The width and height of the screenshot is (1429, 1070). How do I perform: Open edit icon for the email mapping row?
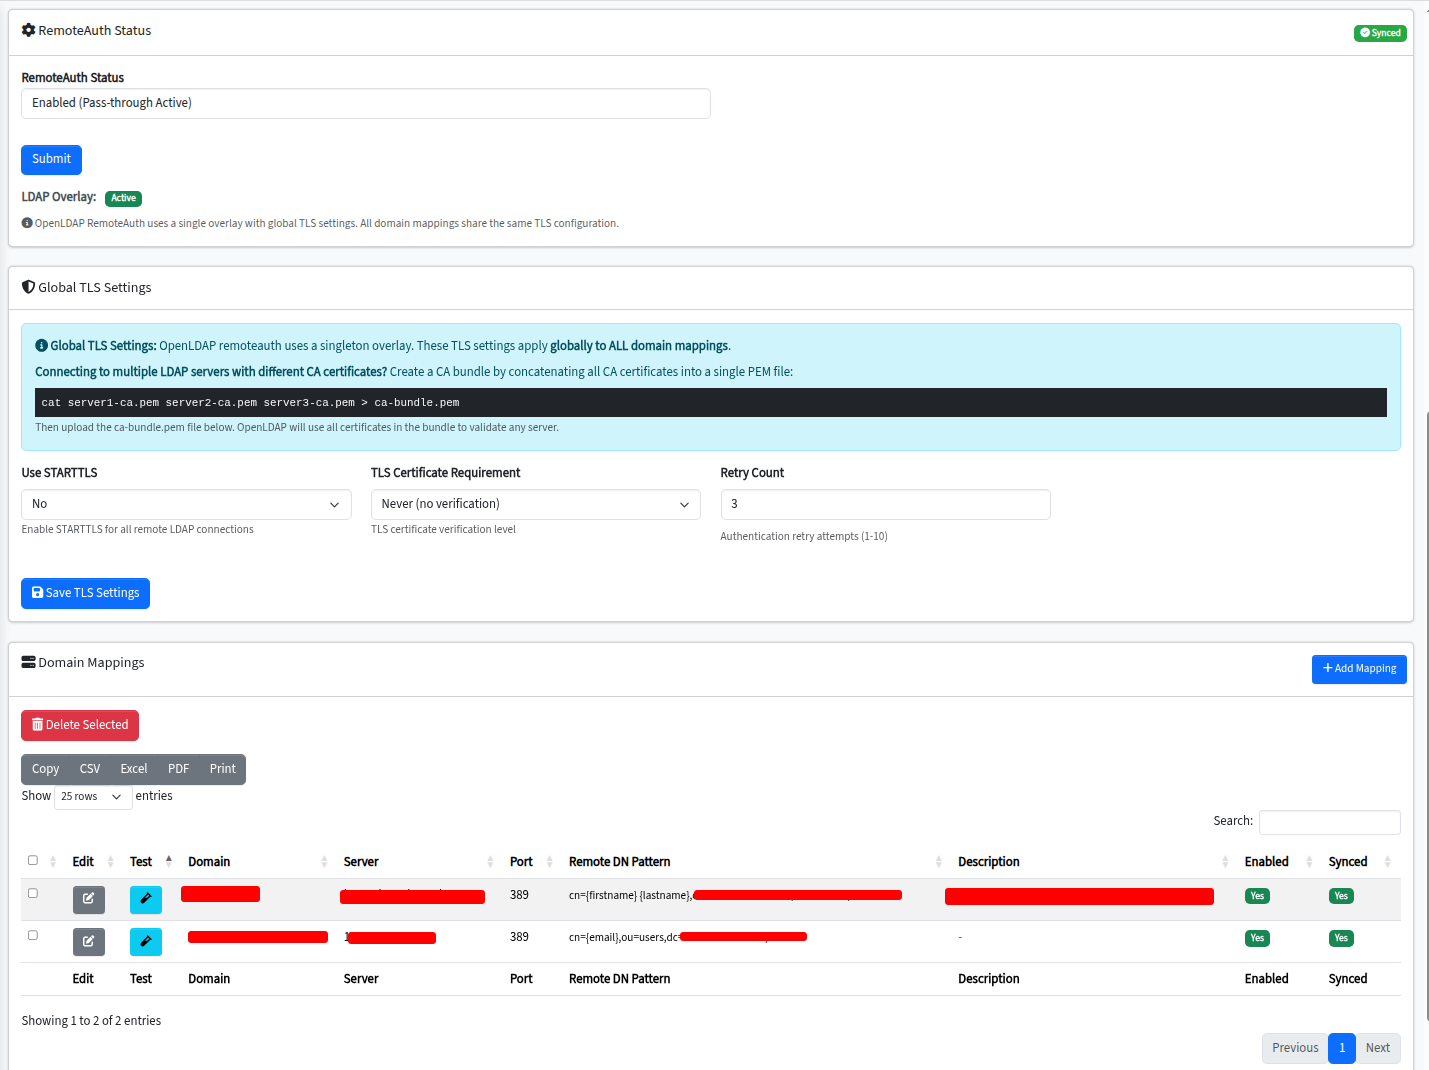pos(88,941)
